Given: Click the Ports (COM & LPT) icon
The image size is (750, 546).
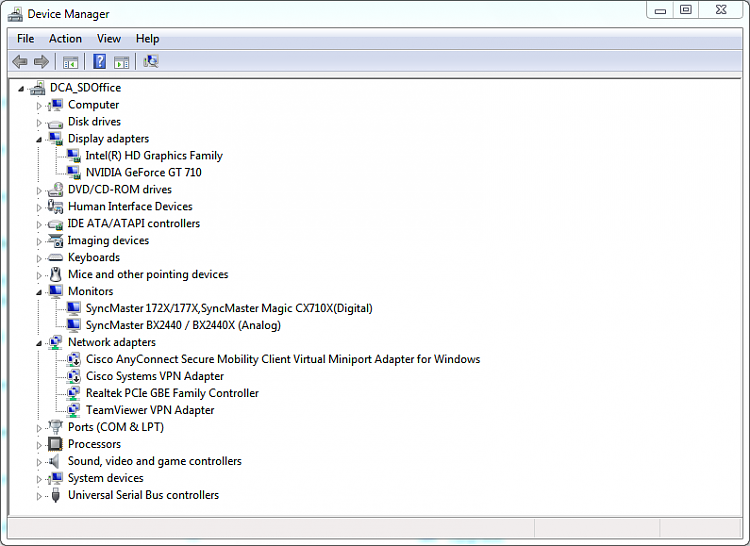Looking at the screenshot, I should 55,427.
